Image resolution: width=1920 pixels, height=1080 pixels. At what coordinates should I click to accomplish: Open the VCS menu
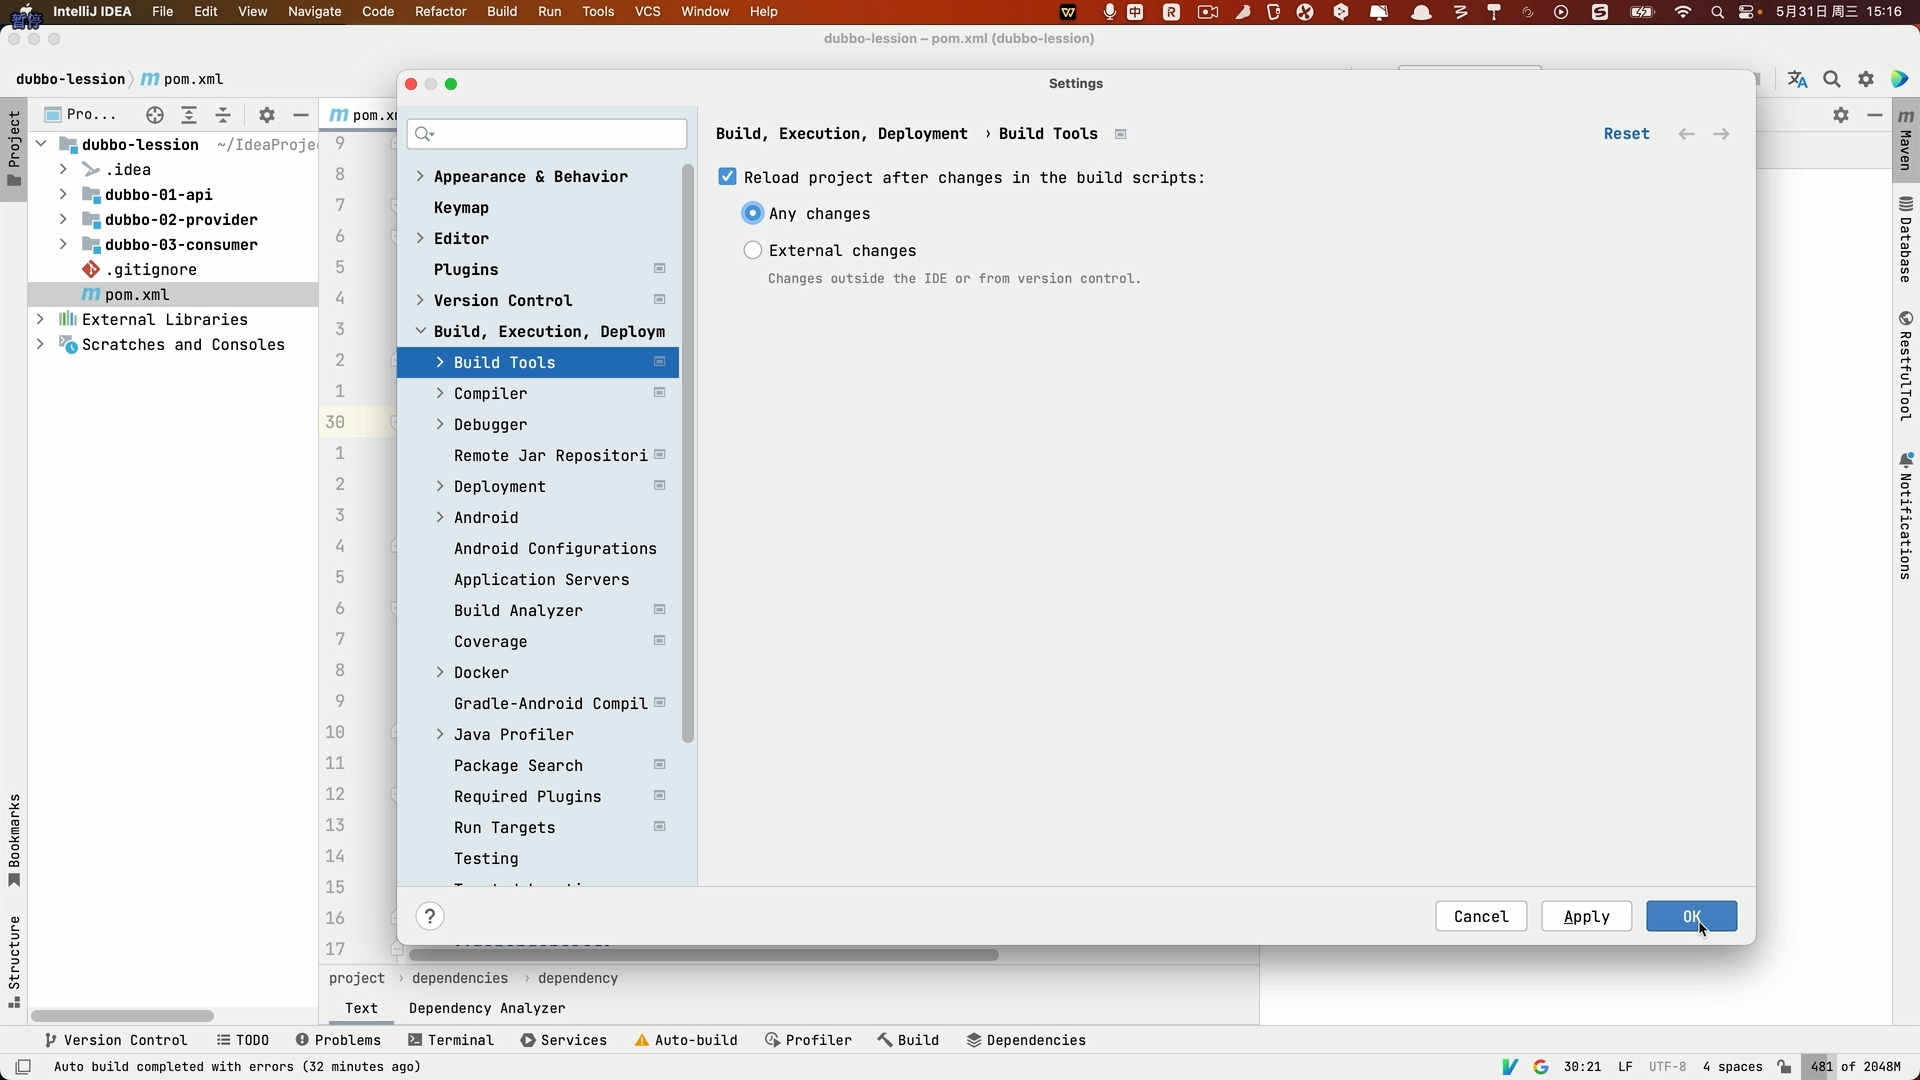click(x=647, y=12)
